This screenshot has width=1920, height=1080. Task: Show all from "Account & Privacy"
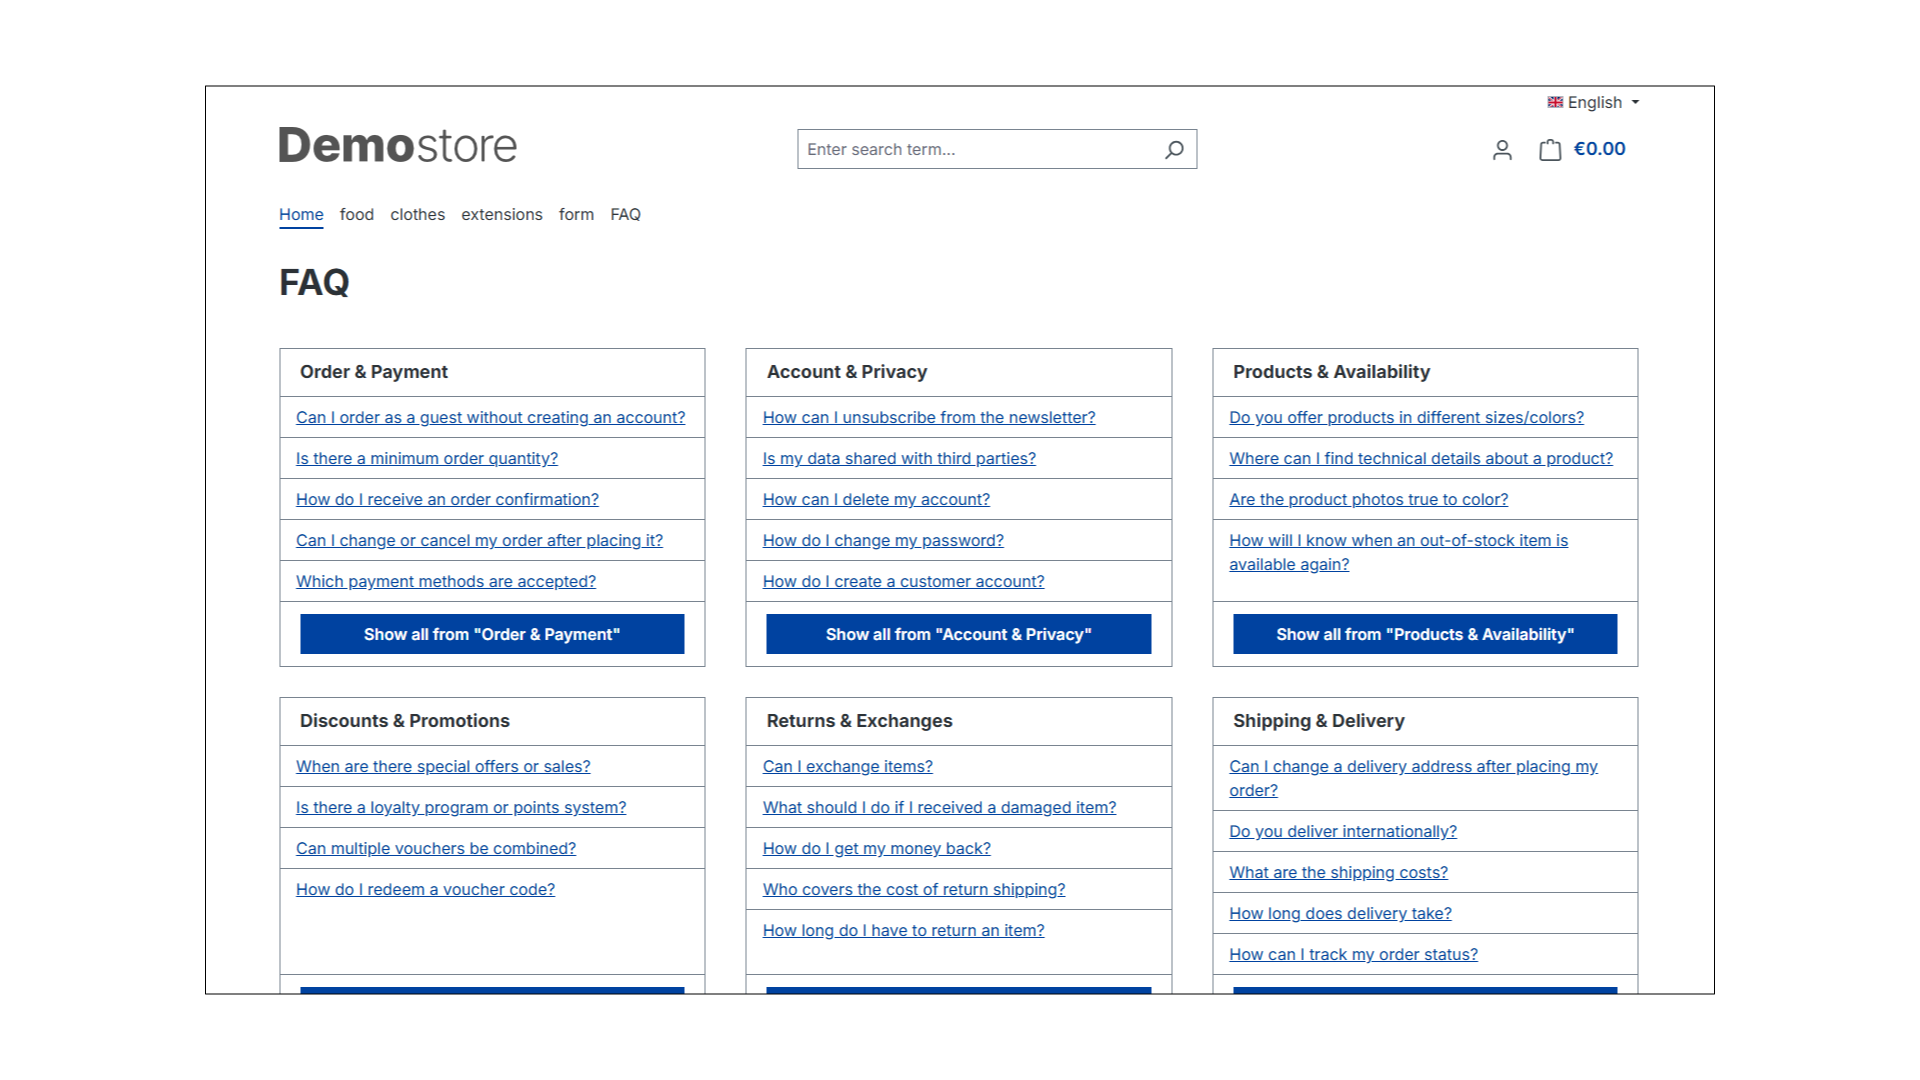point(958,634)
